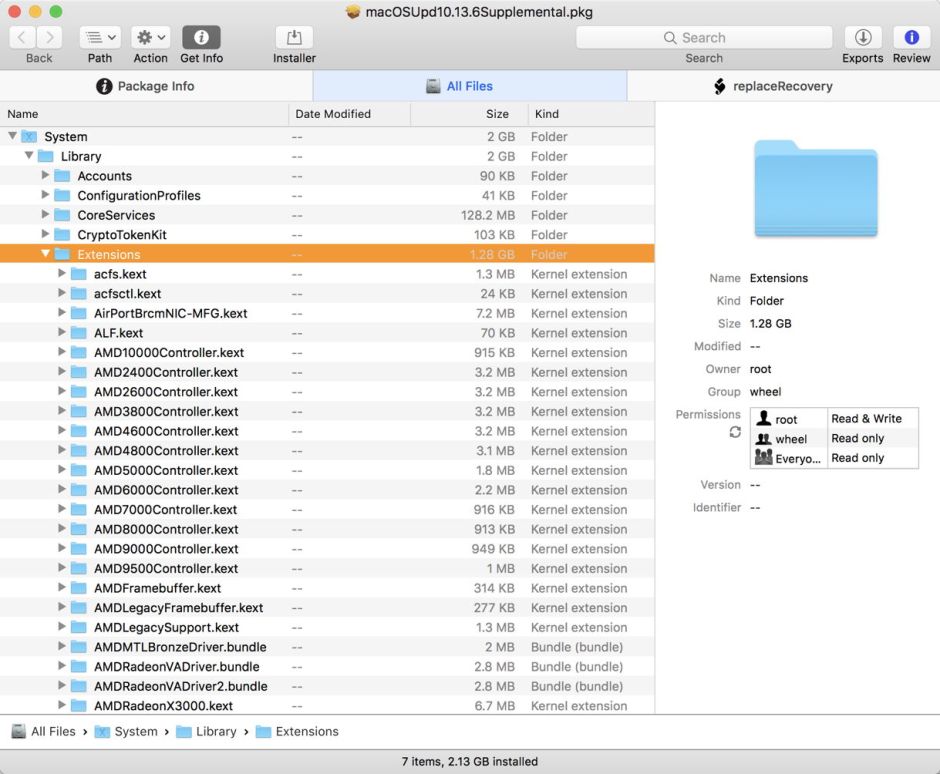Image resolution: width=940 pixels, height=774 pixels.
Task: Expand the CoreServices folder triangle
Action: [45, 215]
